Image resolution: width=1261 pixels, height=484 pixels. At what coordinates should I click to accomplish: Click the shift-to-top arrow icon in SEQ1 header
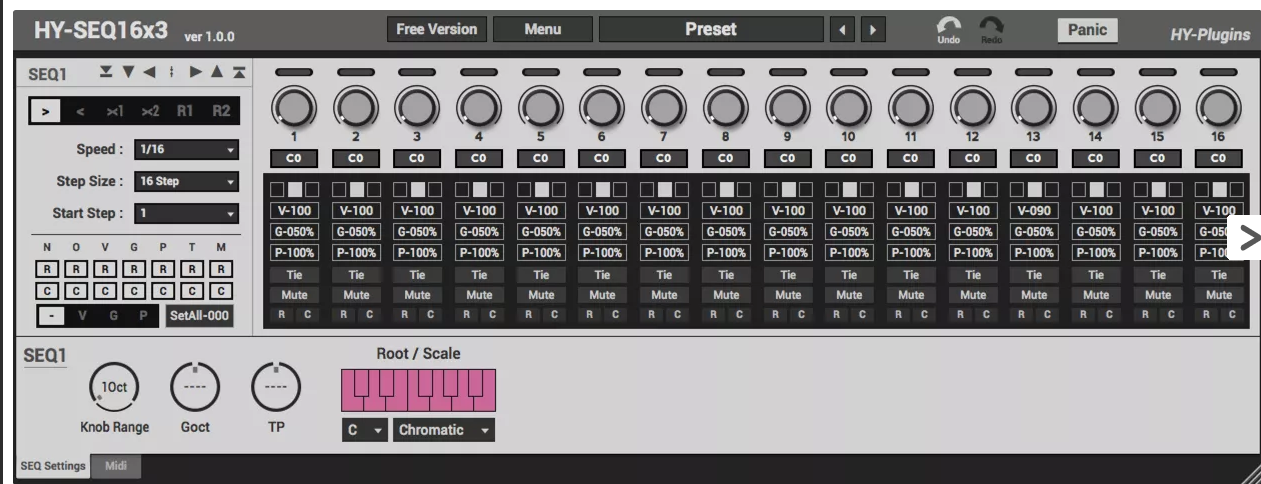pyautogui.click(x=240, y=73)
